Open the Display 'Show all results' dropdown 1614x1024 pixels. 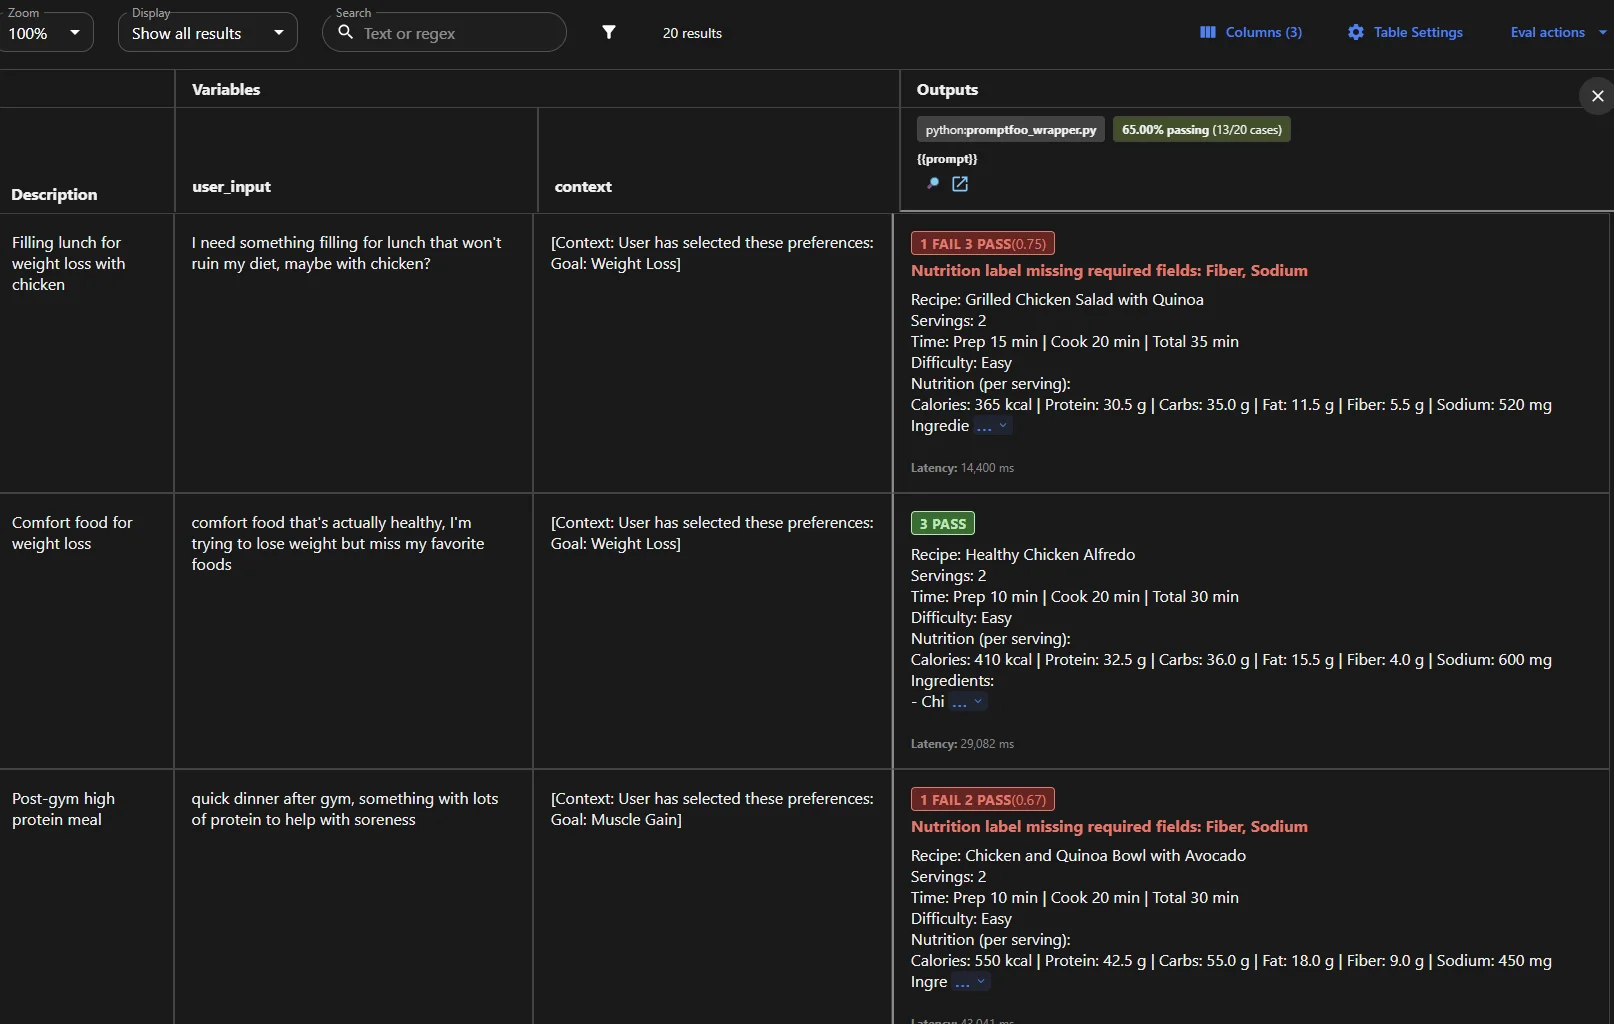tap(208, 32)
